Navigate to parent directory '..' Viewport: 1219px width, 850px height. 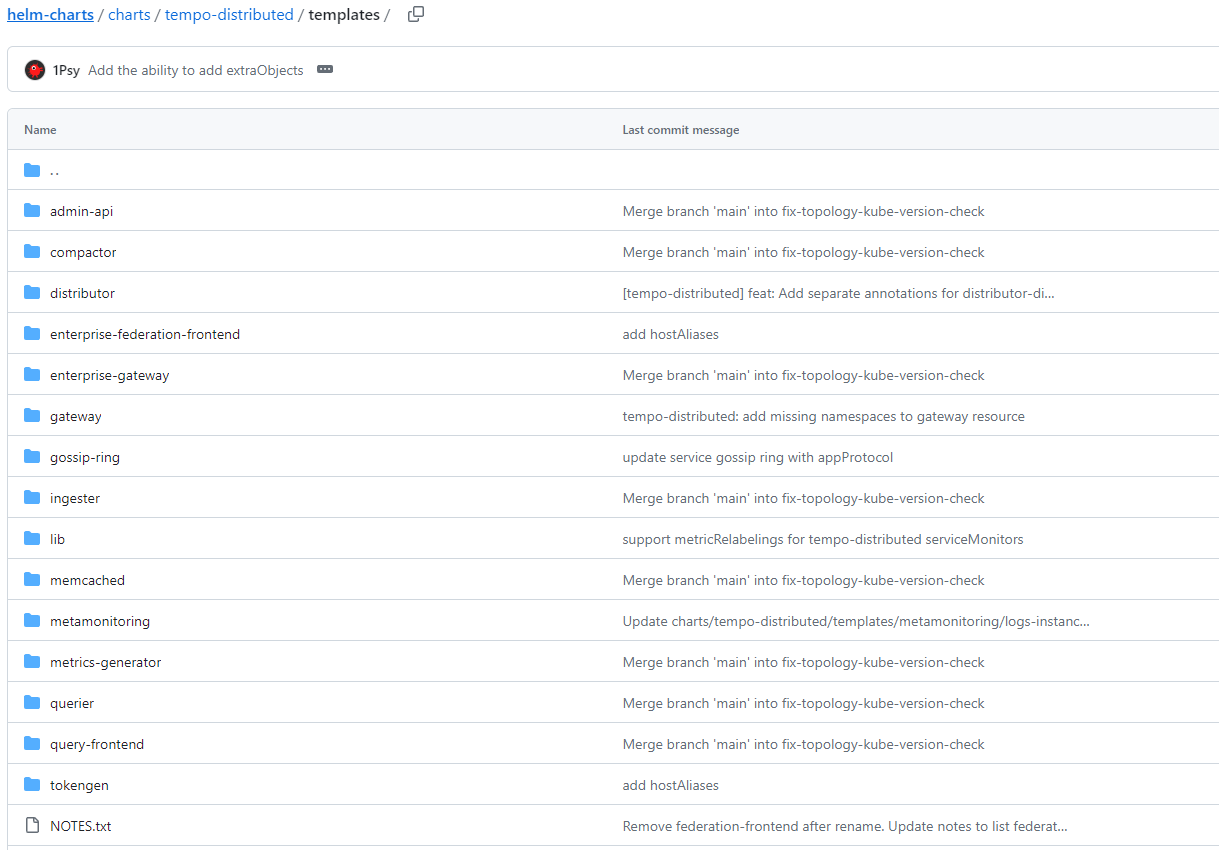point(54,170)
